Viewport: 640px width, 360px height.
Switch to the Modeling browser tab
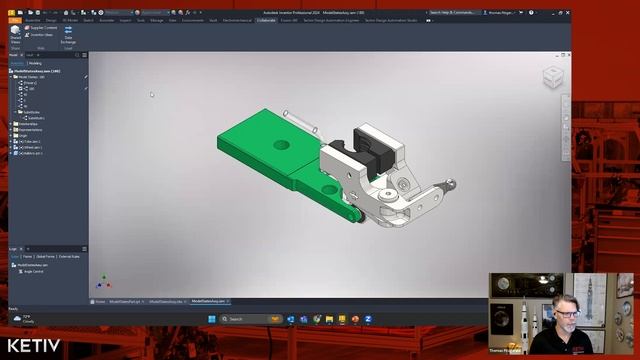35,63
